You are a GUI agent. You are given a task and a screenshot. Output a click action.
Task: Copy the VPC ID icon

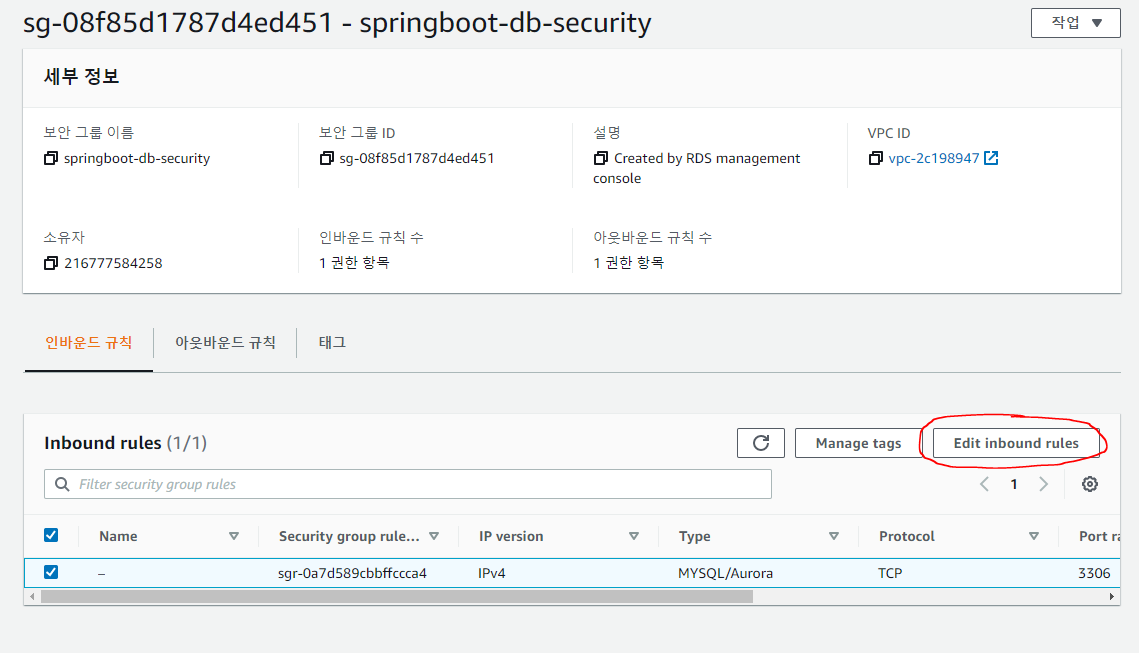pos(876,158)
